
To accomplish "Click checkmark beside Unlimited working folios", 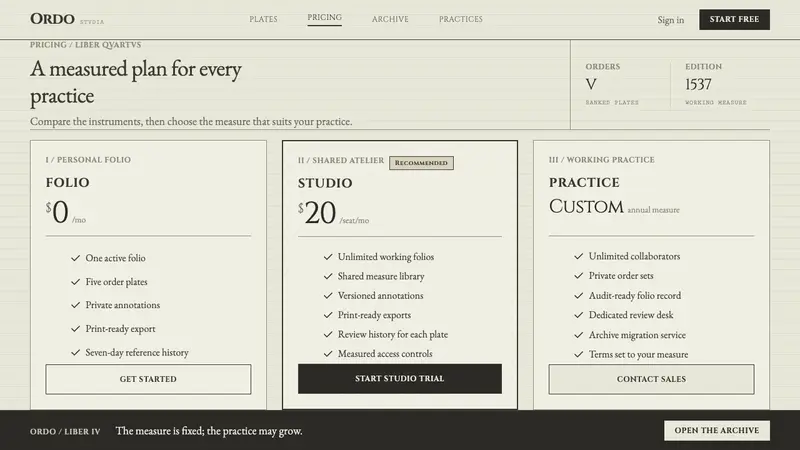I will pyautogui.click(x=328, y=257).
